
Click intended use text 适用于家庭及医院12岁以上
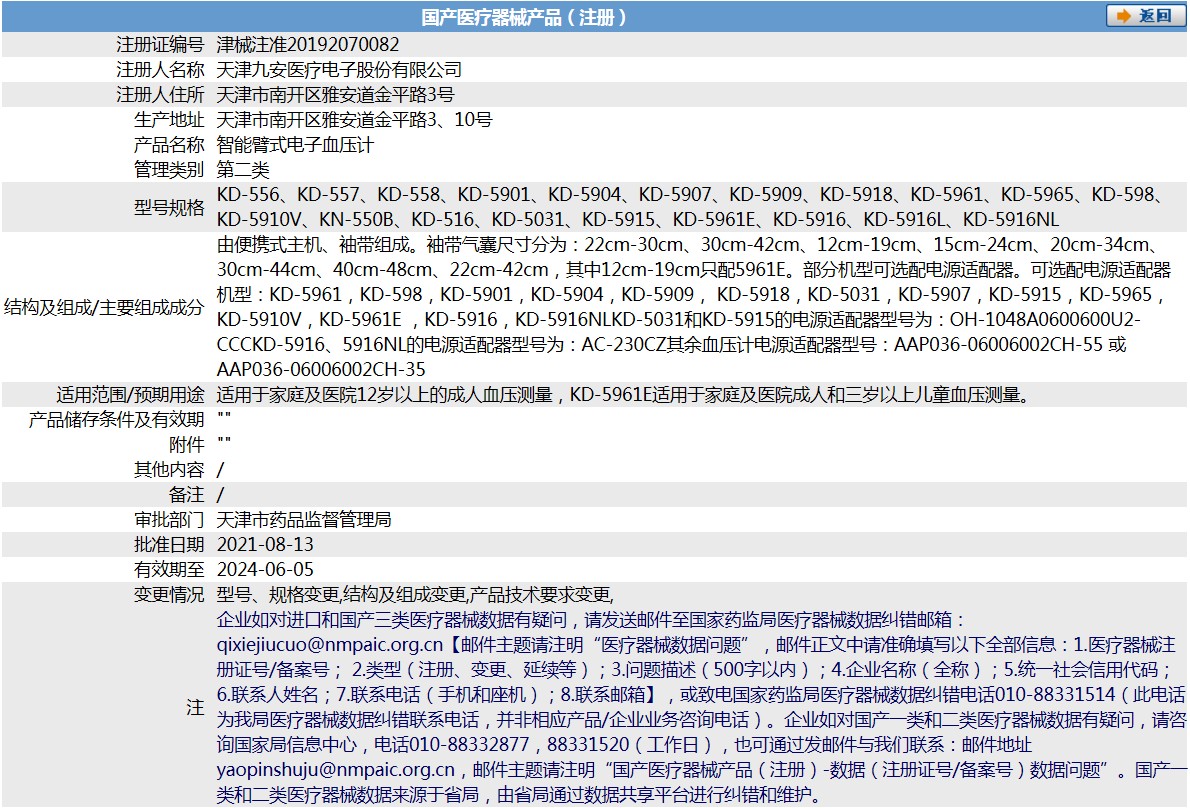coord(624,395)
